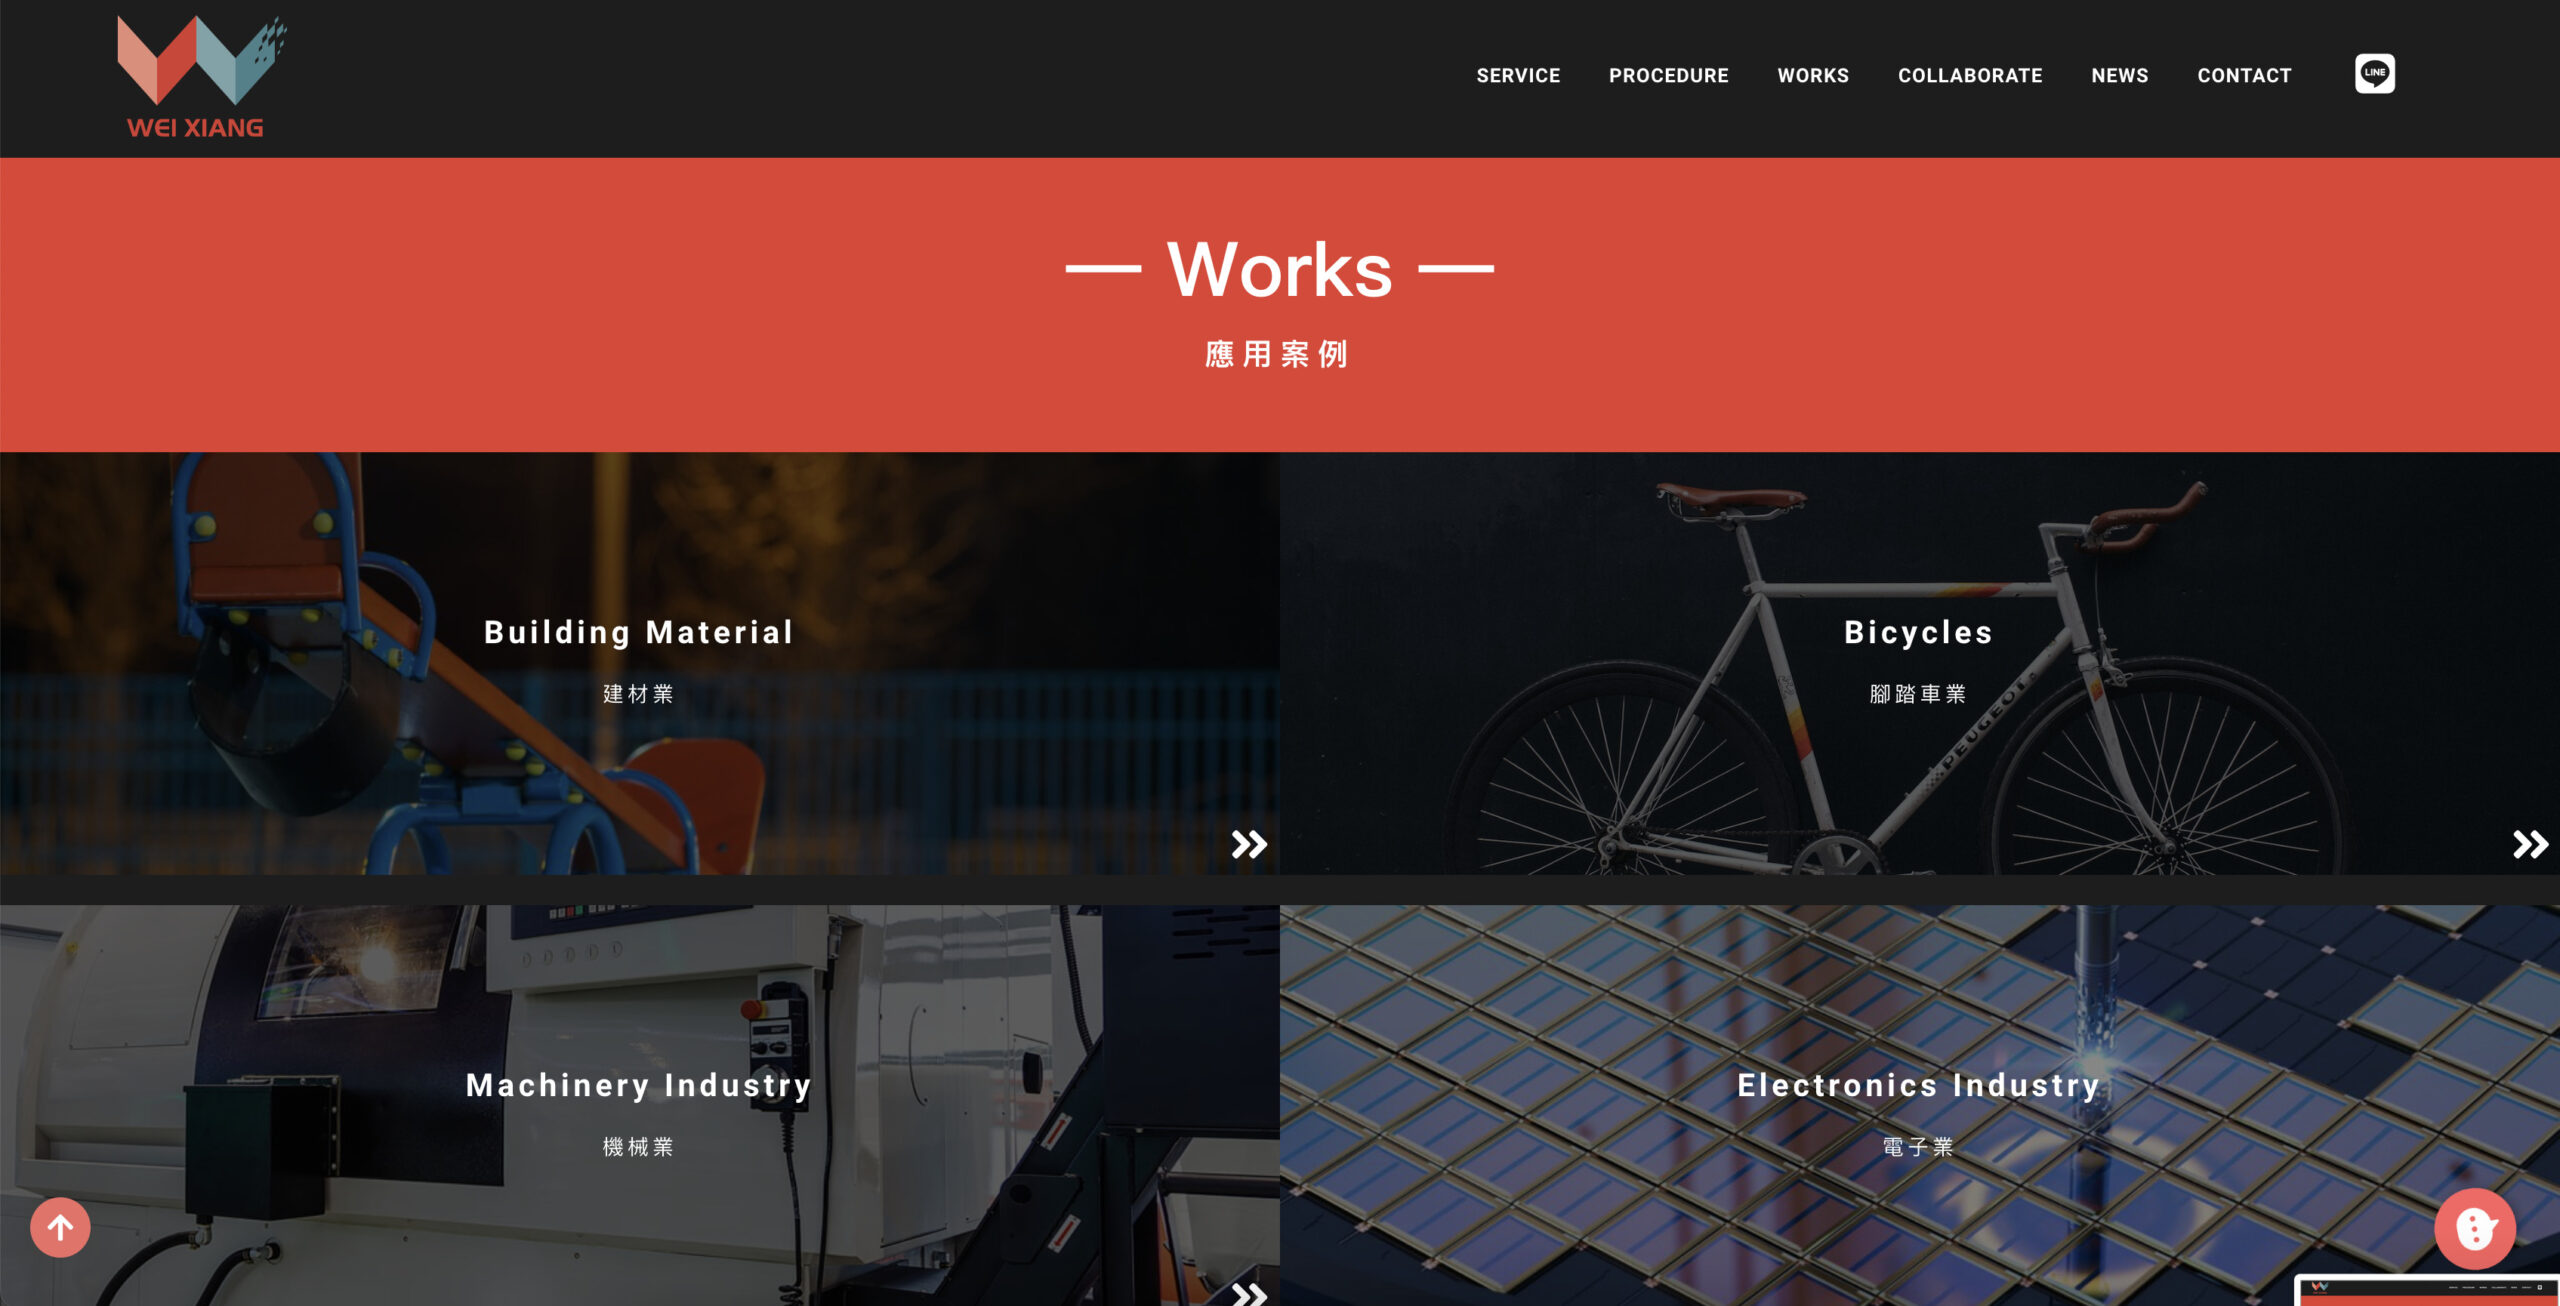This screenshot has height=1306, width=2560.
Task: Open the Building Material title link
Action: [x=639, y=632]
